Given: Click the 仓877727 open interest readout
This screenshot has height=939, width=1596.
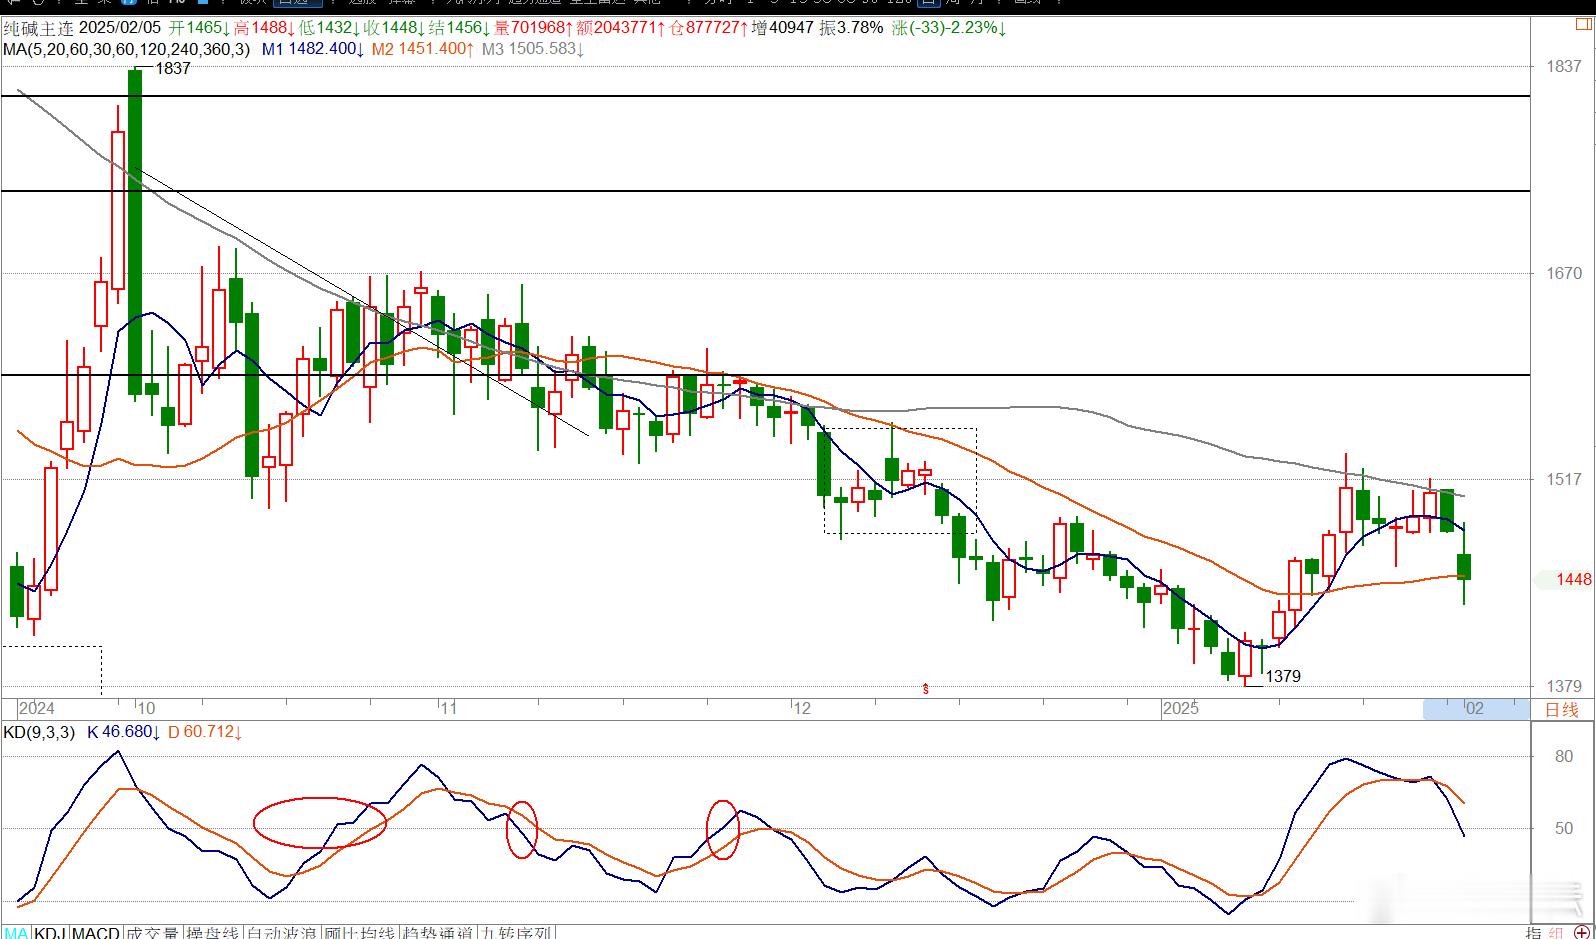Looking at the screenshot, I should pyautogui.click(x=708, y=28).
